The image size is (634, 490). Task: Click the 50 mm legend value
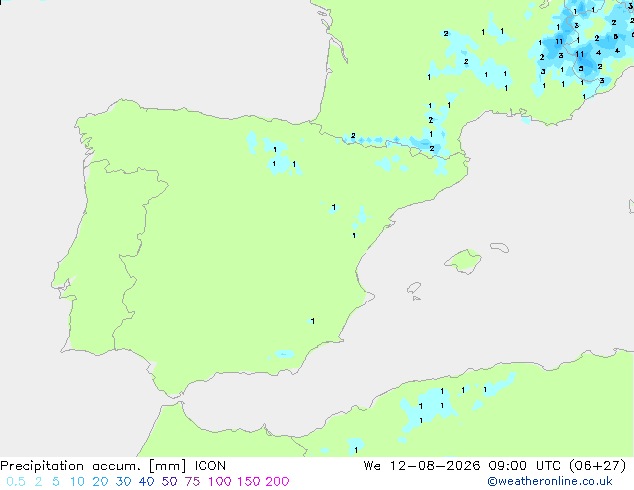169,482
